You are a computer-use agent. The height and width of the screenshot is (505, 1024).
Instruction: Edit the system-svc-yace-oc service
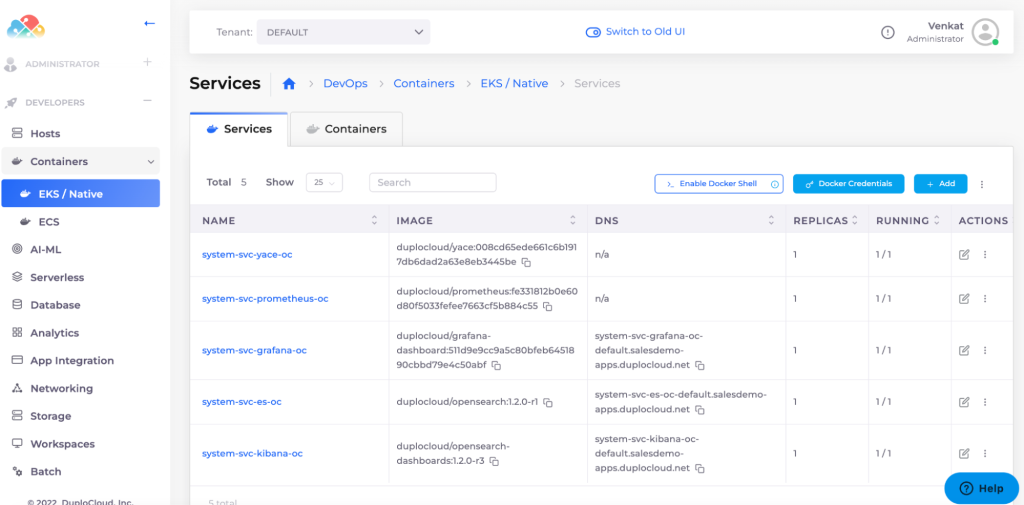click(x=964, y=255)
